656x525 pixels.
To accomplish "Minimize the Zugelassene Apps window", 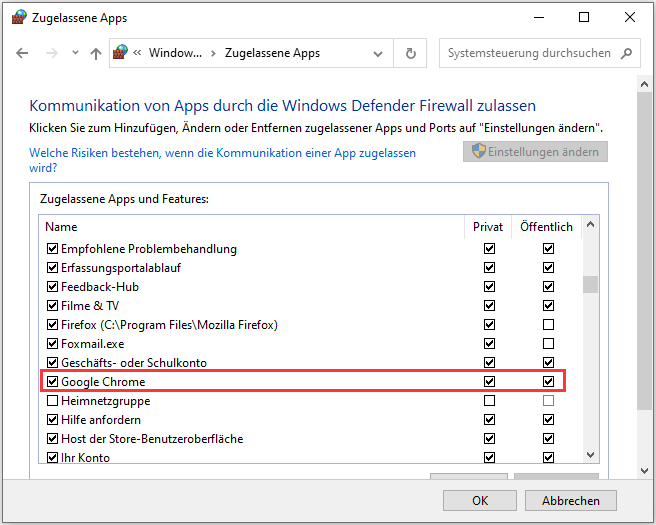I will 539,18.
